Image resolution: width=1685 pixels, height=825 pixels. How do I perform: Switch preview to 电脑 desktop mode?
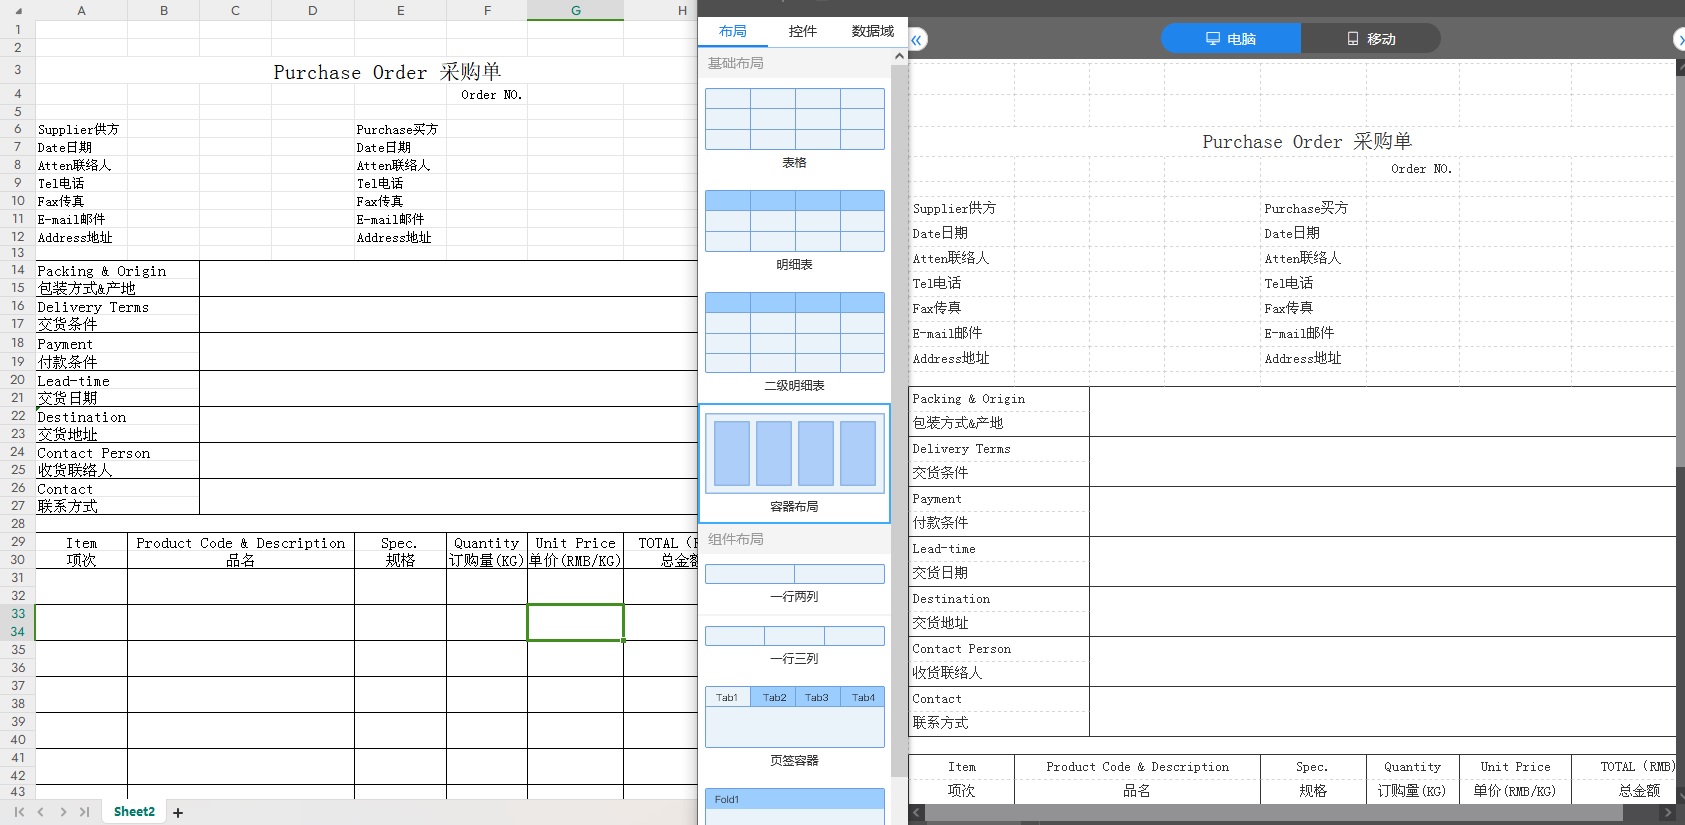pos(1230,39)
